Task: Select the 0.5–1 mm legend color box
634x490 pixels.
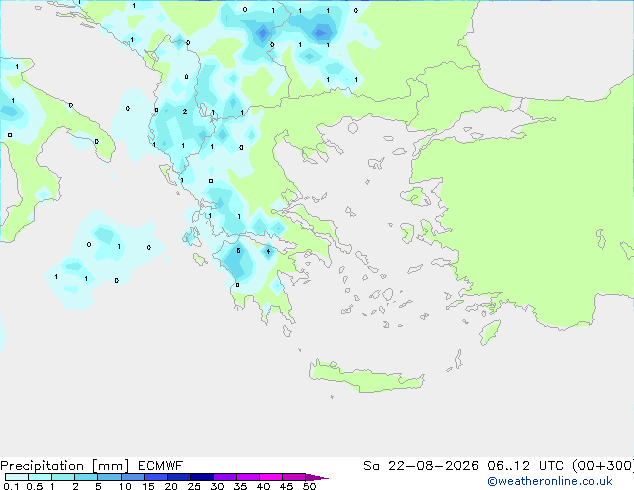Action: tap(40, 477)
